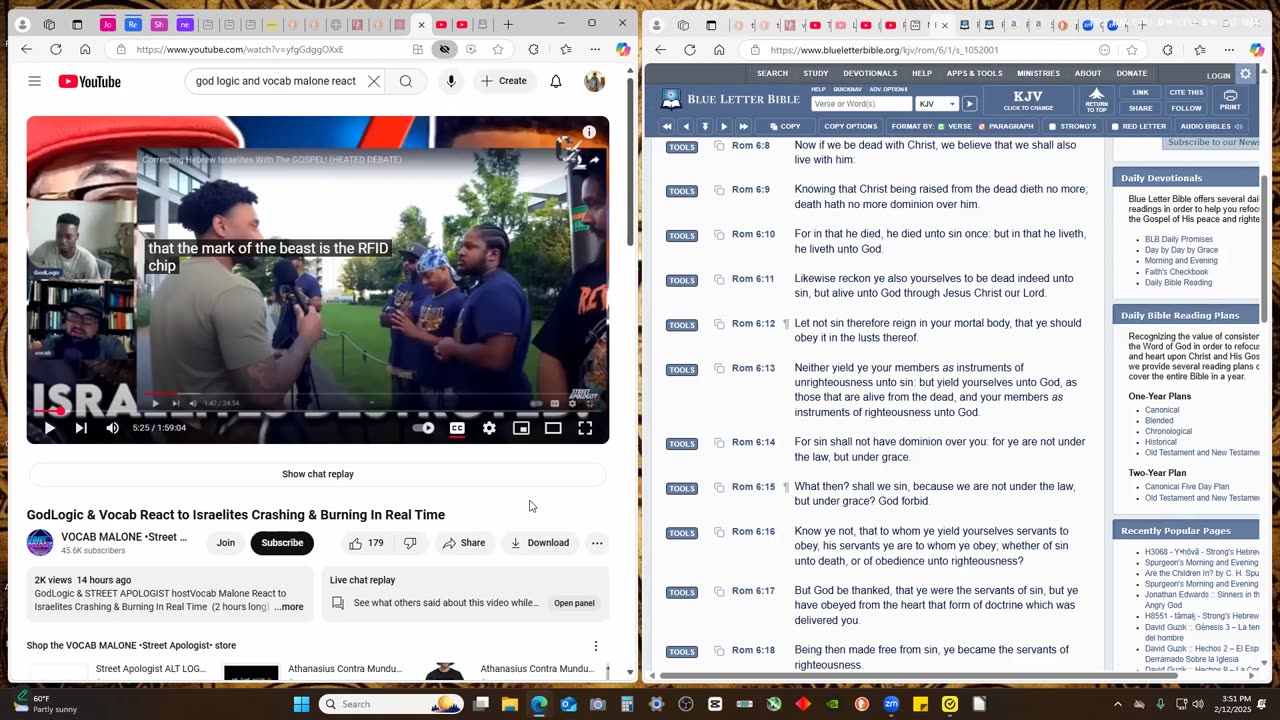1280x720 pixels.
Task: Start voice search with microphone icon
Action: (x=451, y=81)
